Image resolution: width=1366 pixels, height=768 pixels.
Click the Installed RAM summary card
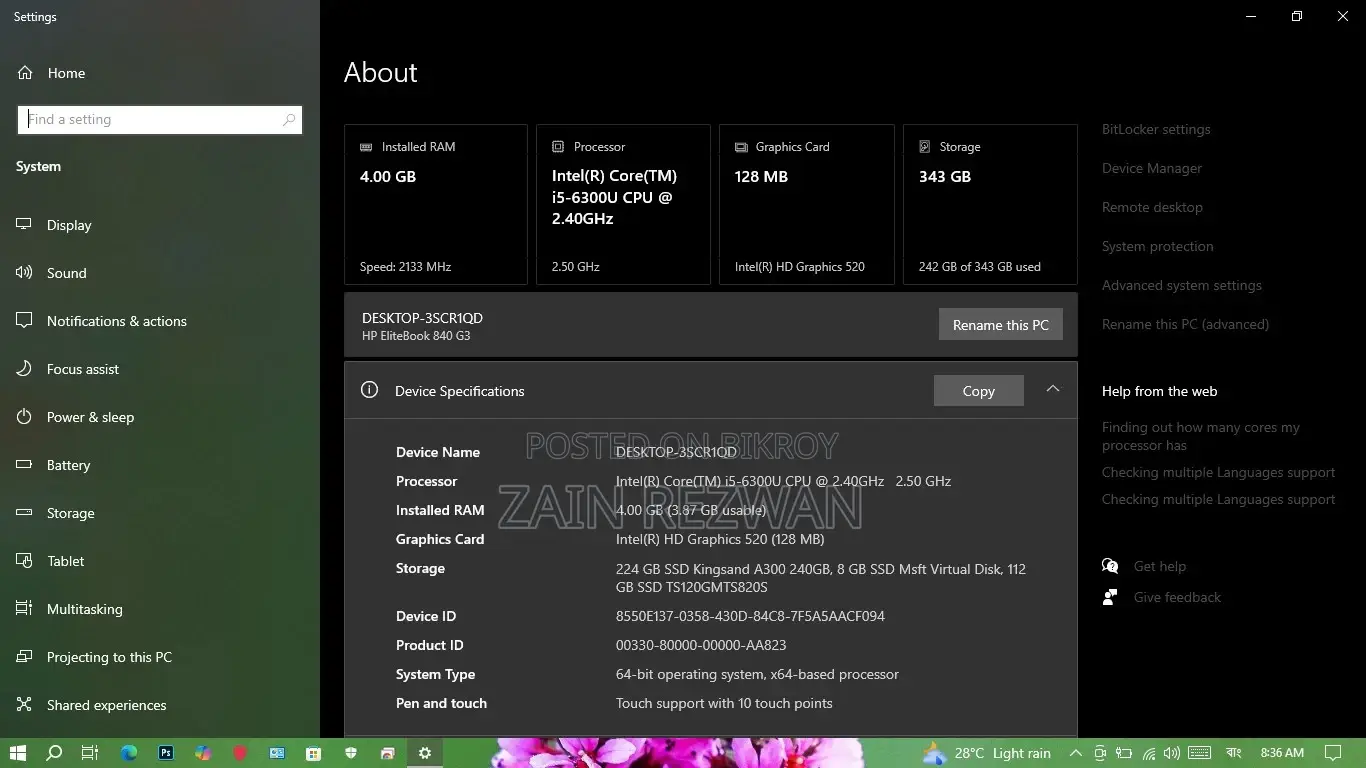(x=435, y=204)
